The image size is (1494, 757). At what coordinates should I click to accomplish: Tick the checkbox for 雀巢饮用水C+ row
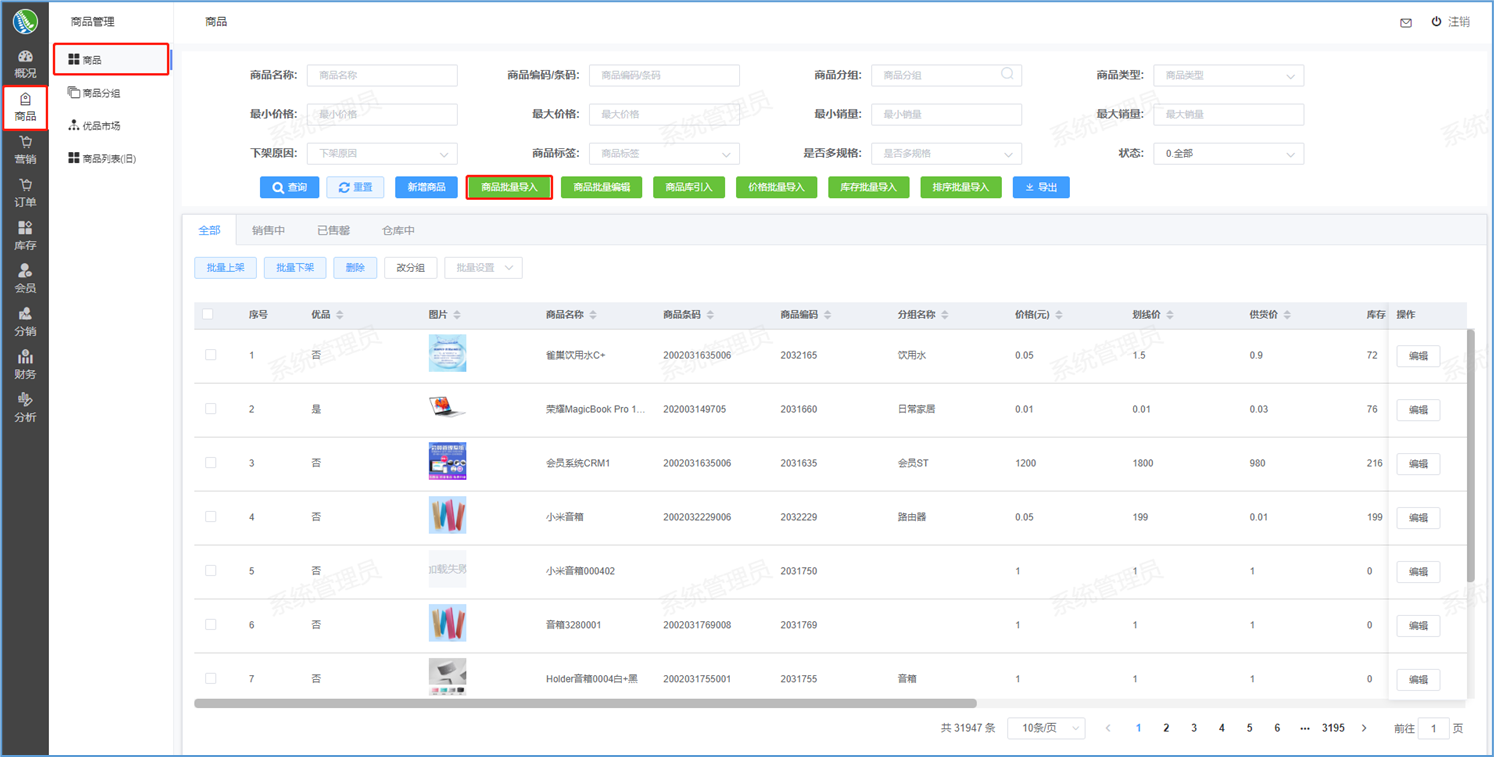(x=210, y=355)
